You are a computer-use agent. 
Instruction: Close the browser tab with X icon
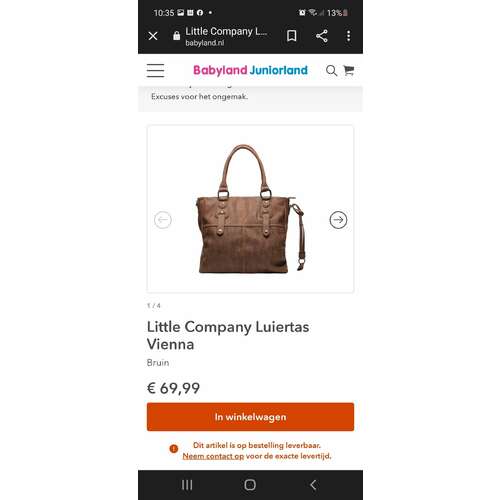[x=153, y=36]
